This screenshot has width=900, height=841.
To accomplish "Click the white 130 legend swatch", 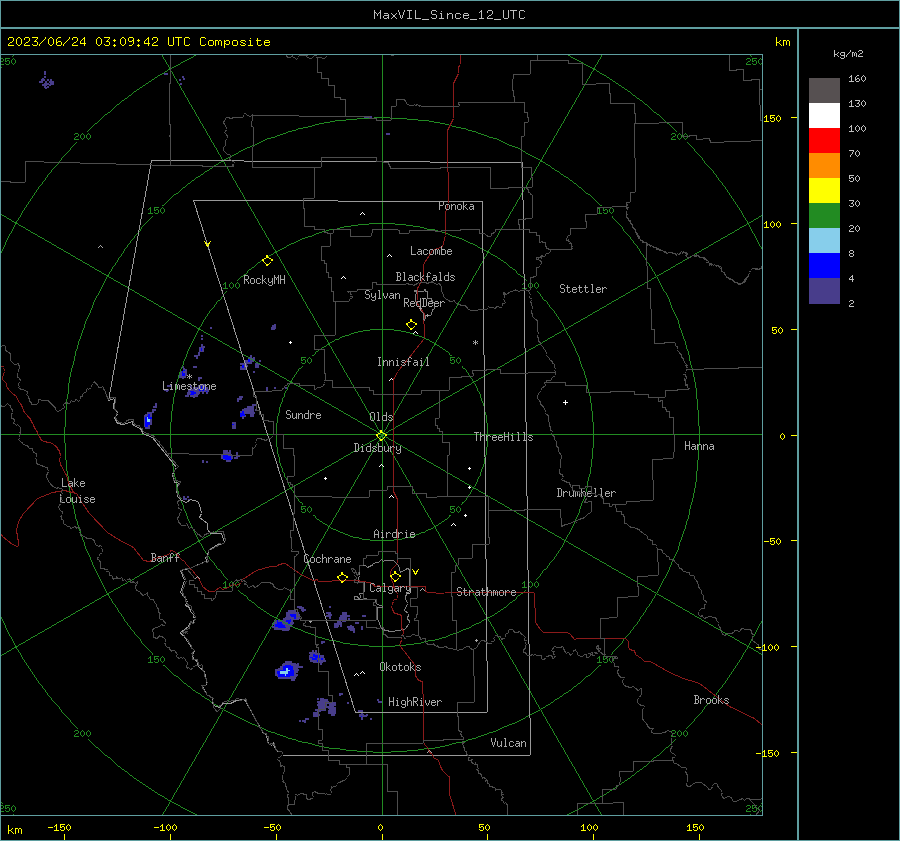I will pos(824,115).
